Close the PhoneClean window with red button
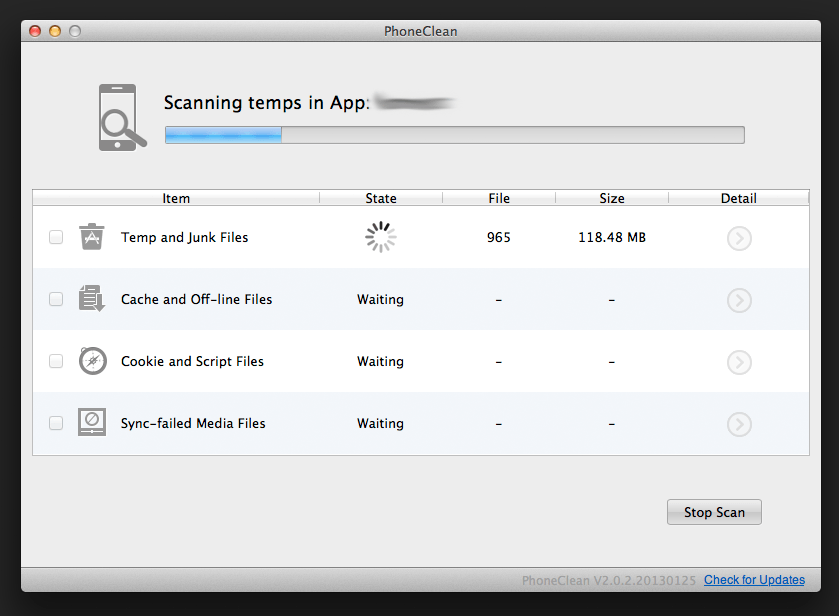839x616 pixels. click(x=35, y=31)
